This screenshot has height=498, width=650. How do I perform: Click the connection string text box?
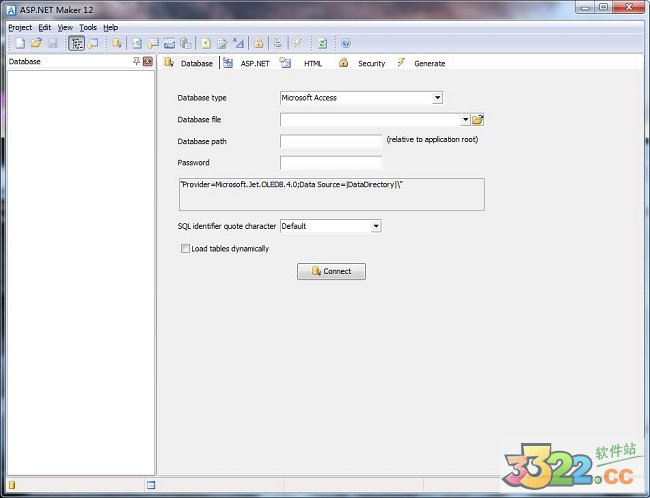coord(332,194)
